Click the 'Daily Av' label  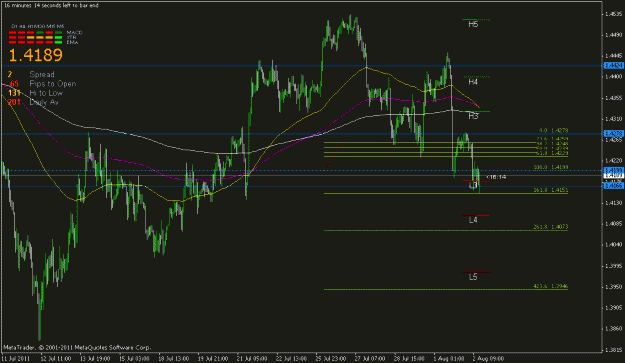[44, 102]
